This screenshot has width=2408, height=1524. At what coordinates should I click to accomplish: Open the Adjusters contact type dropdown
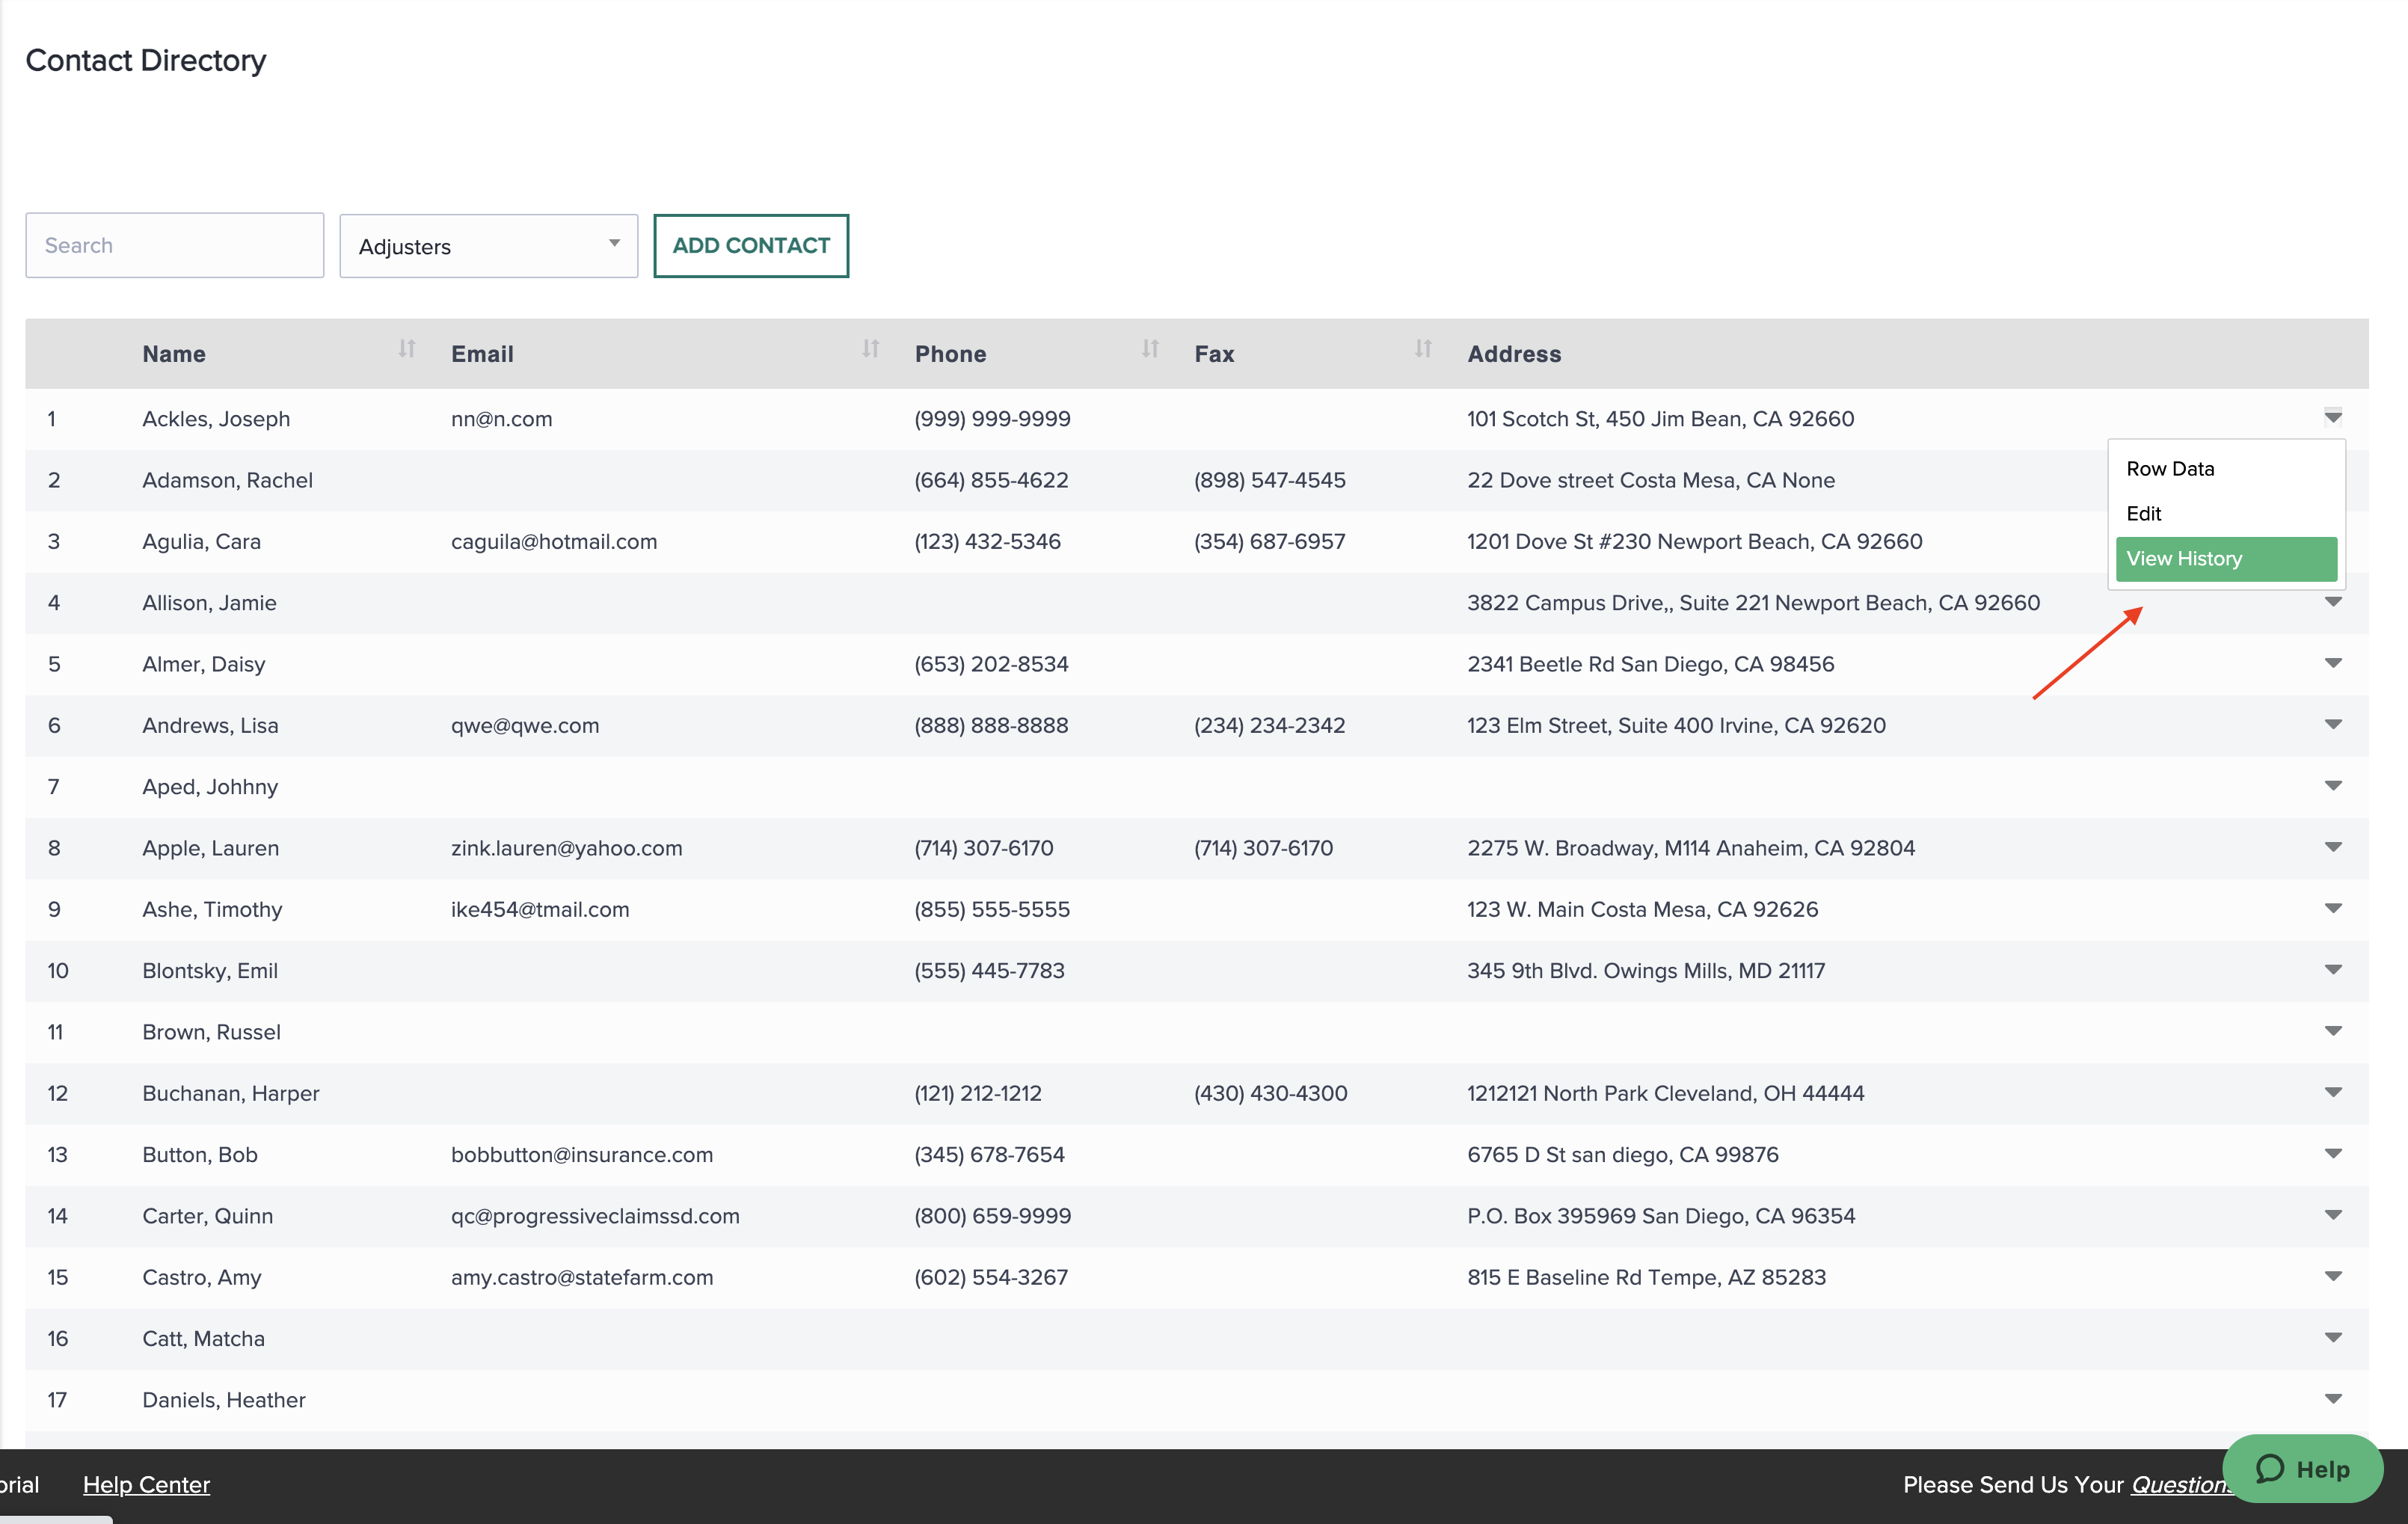[x=488, y=246]
